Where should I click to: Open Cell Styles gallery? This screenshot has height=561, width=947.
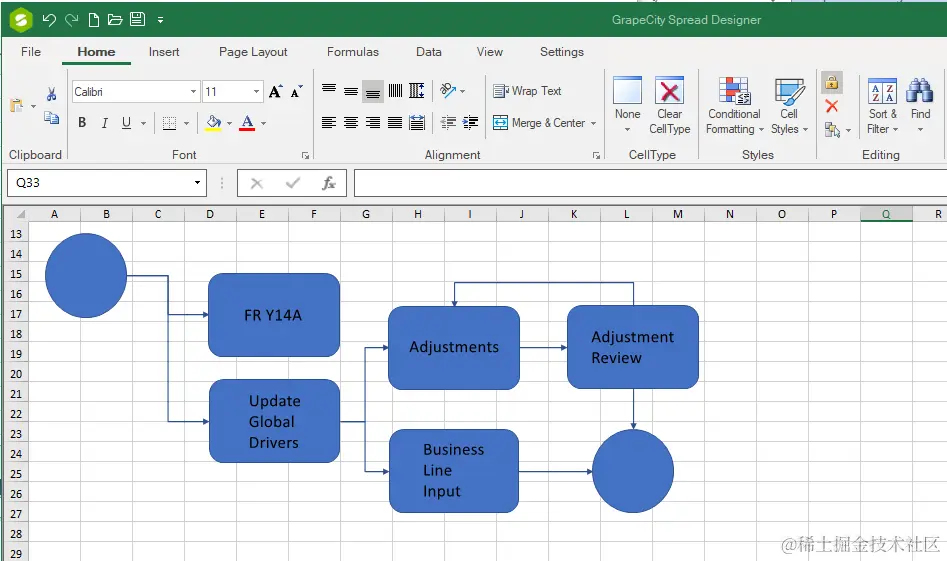789,106
